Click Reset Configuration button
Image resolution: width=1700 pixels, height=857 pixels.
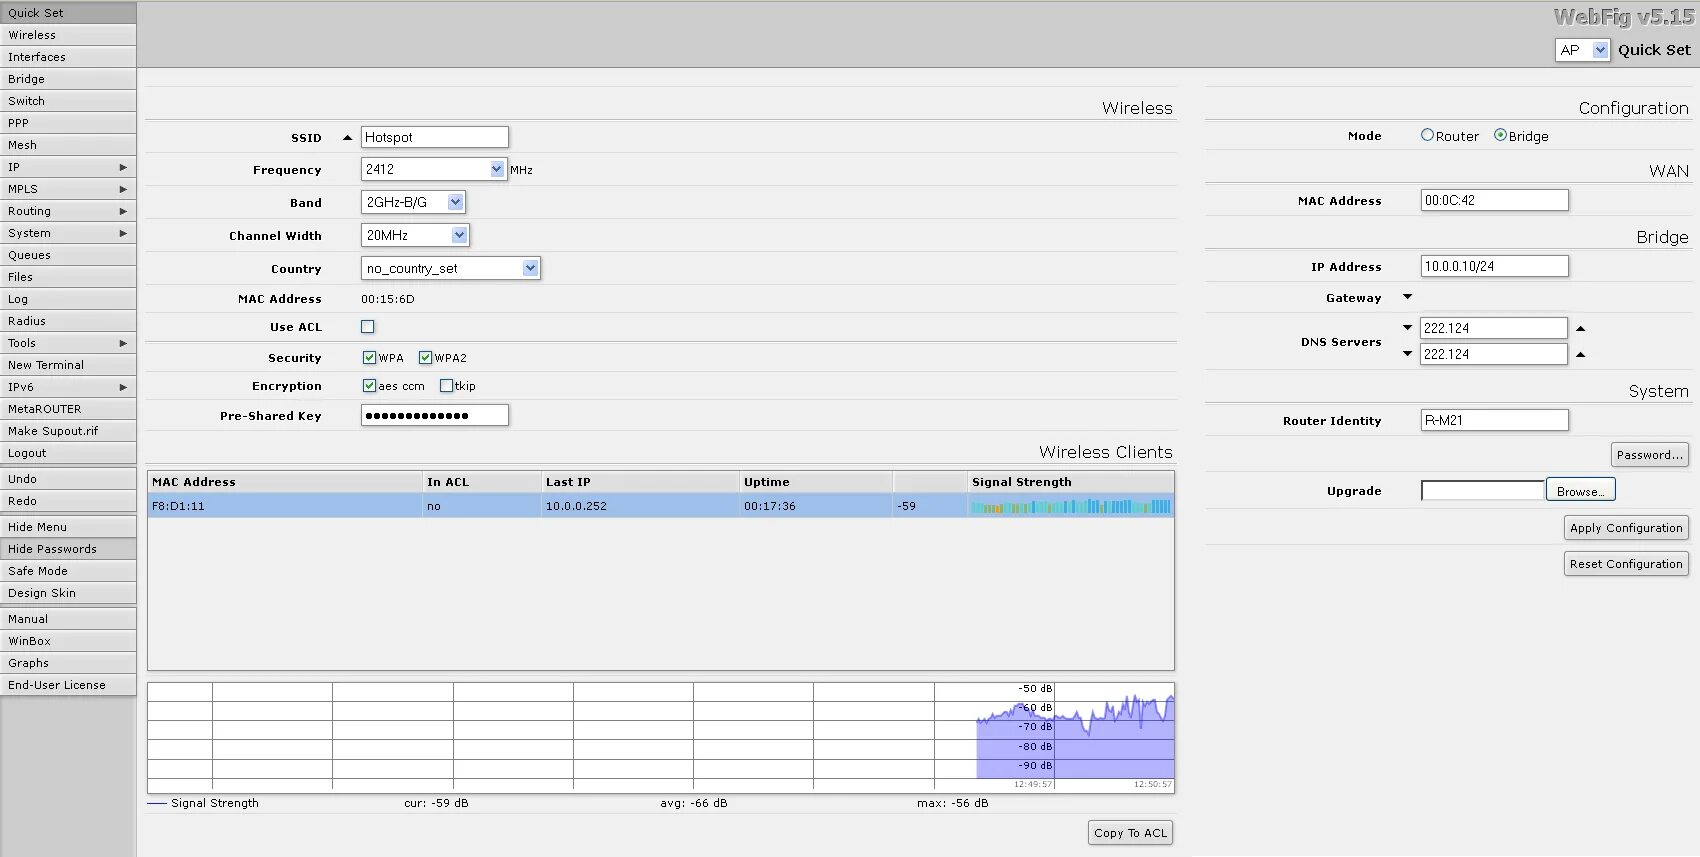click(x=1626, y=564)
